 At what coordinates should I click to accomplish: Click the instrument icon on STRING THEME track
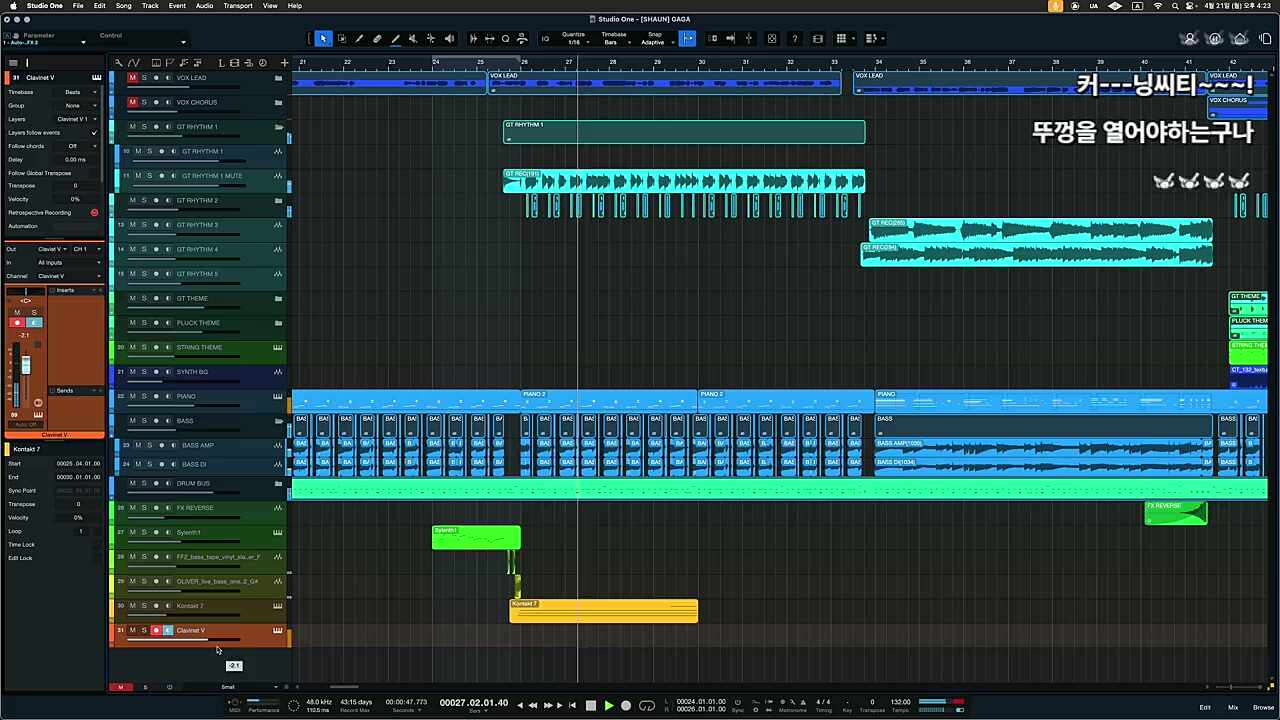click(278, 348)
